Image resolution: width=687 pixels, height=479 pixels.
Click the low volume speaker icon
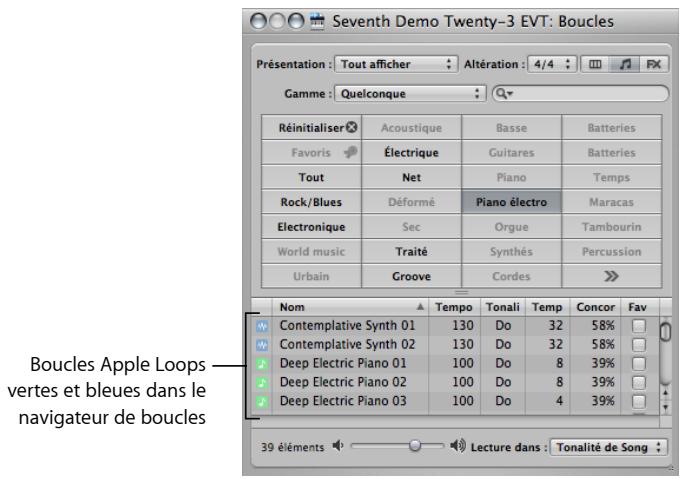click(x=338, y=446)
